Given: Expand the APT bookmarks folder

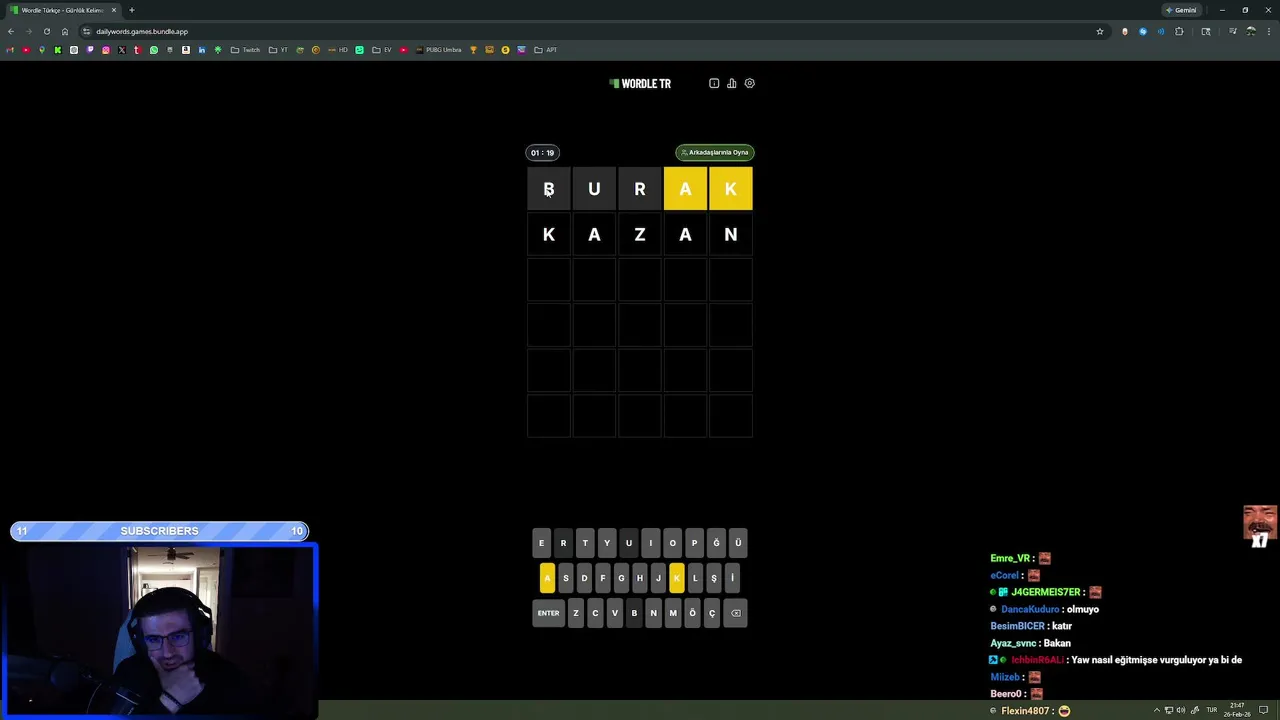Looking at the screenshot, I should pos(545,50).
